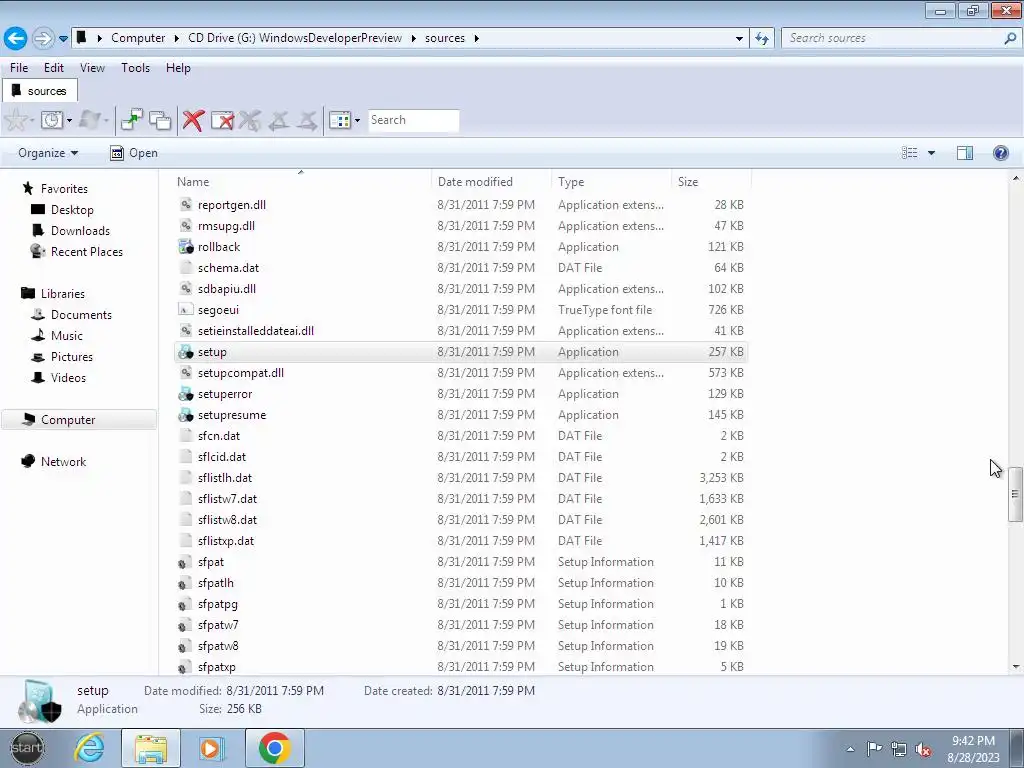The height and width of the screenshot is (768, 1024).
Task: Show hidden system tray icons
Action: 850,749
